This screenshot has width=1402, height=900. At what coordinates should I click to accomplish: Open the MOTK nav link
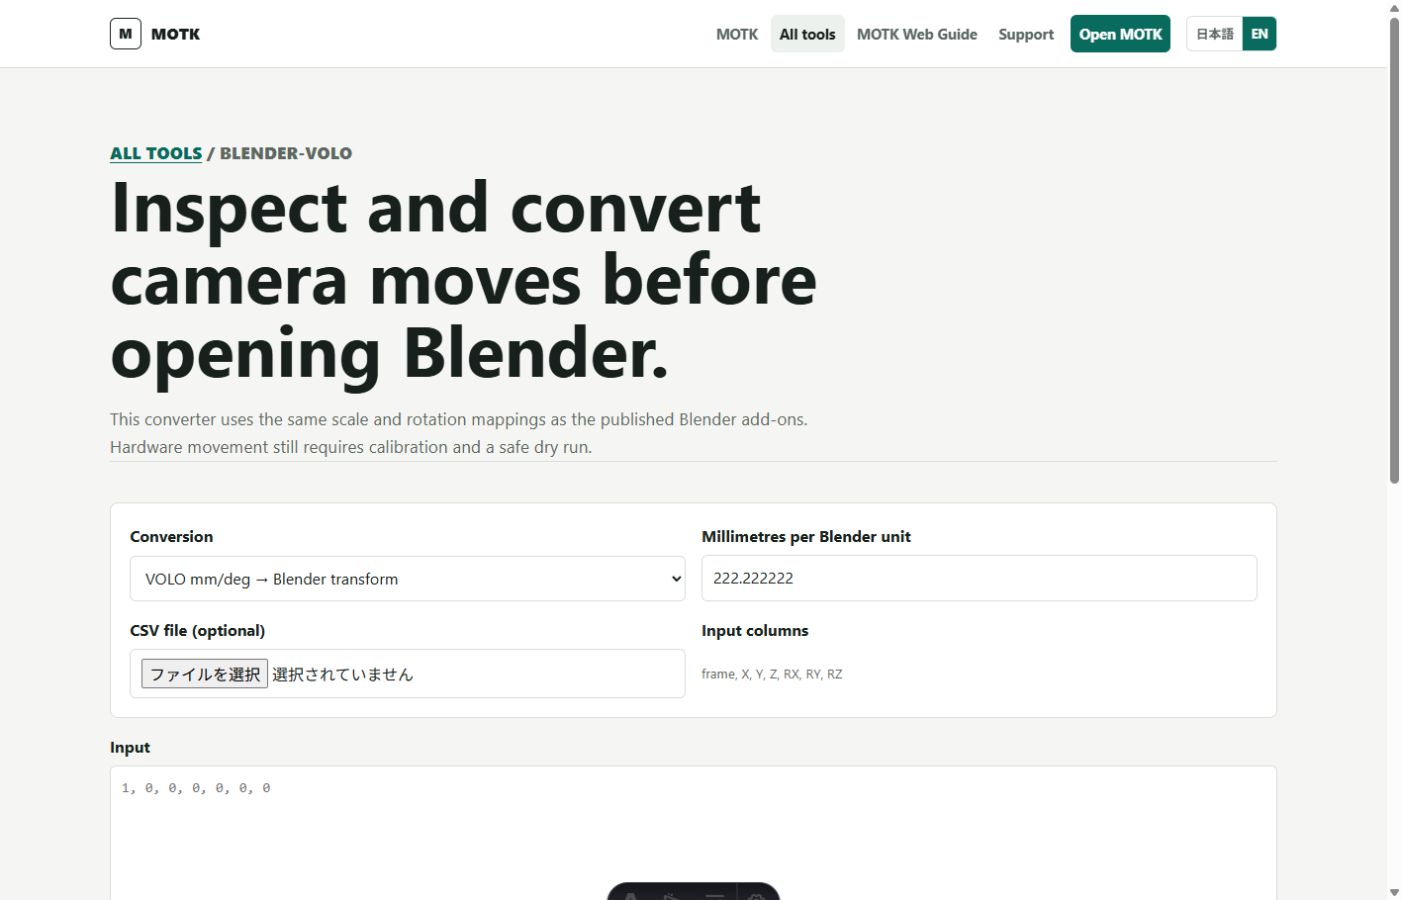(x=737, y=34)
